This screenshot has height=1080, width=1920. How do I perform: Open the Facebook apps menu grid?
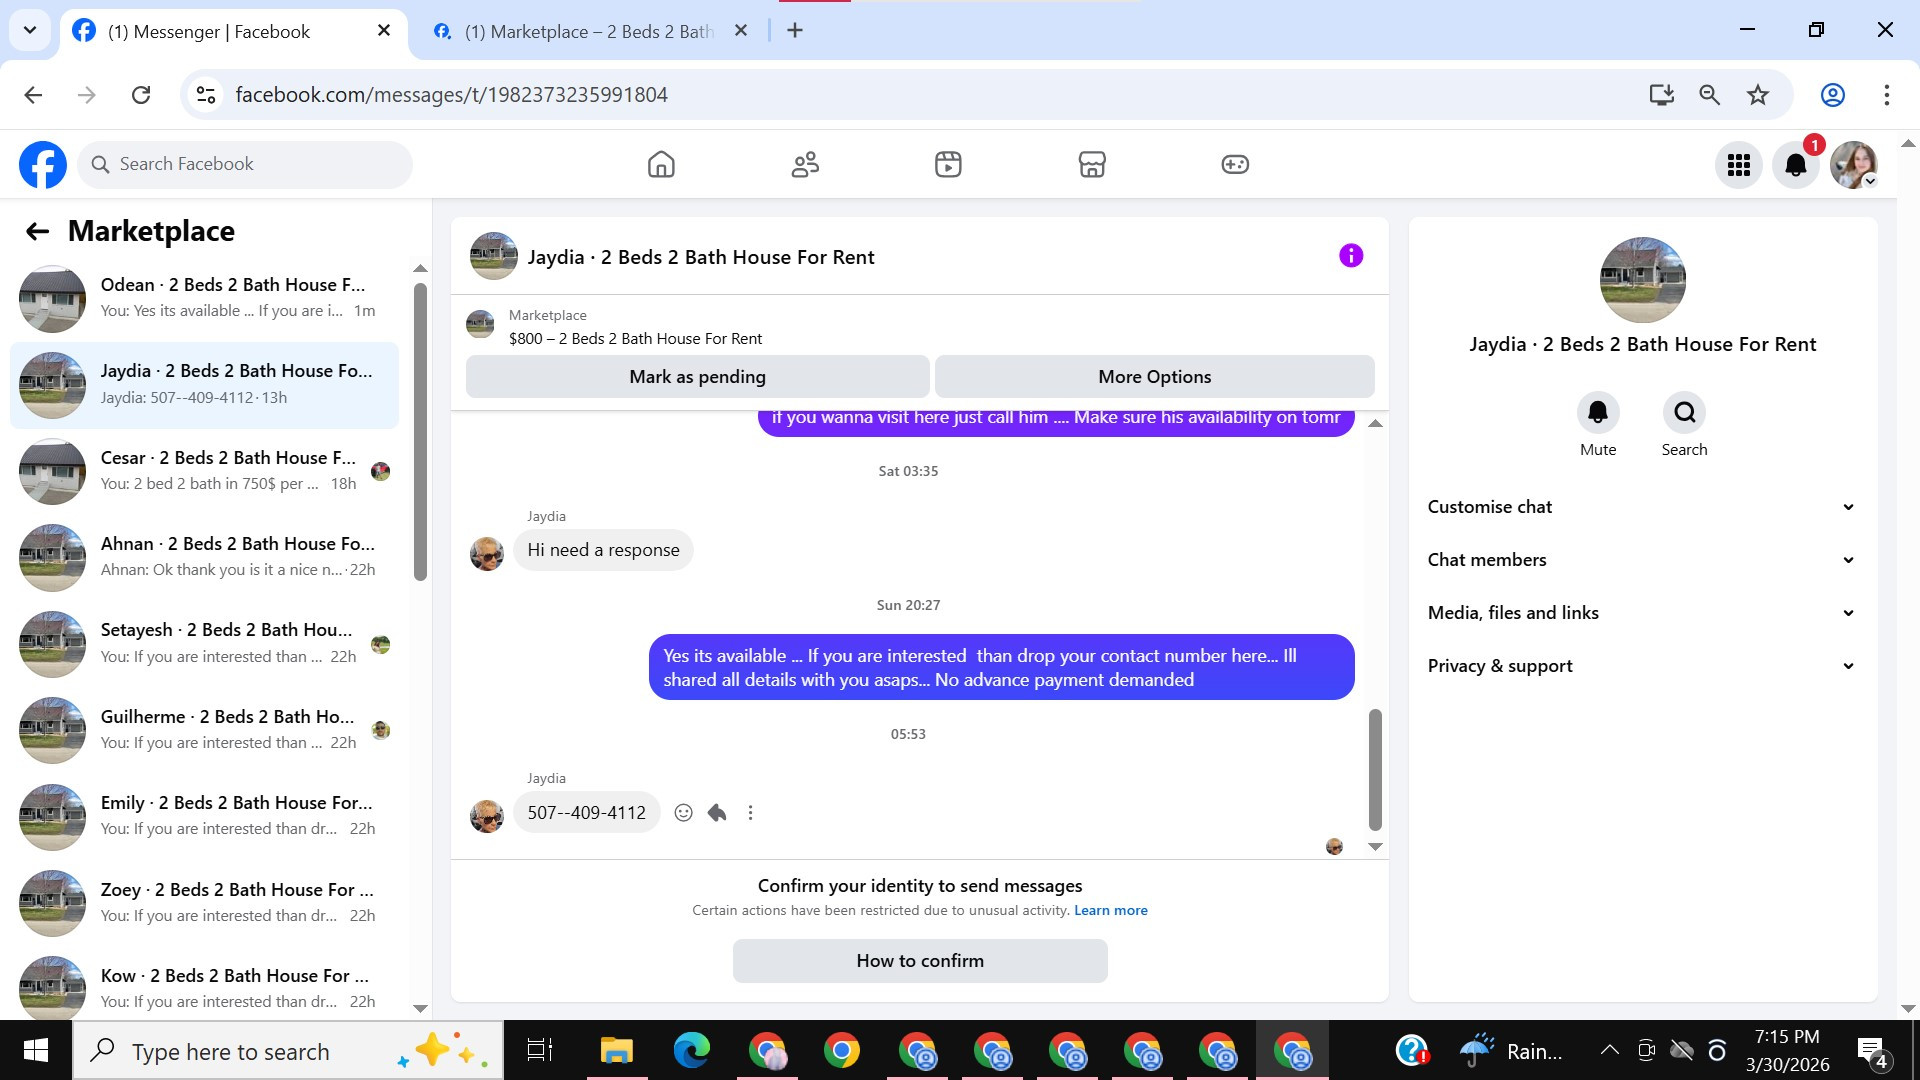1739,165
